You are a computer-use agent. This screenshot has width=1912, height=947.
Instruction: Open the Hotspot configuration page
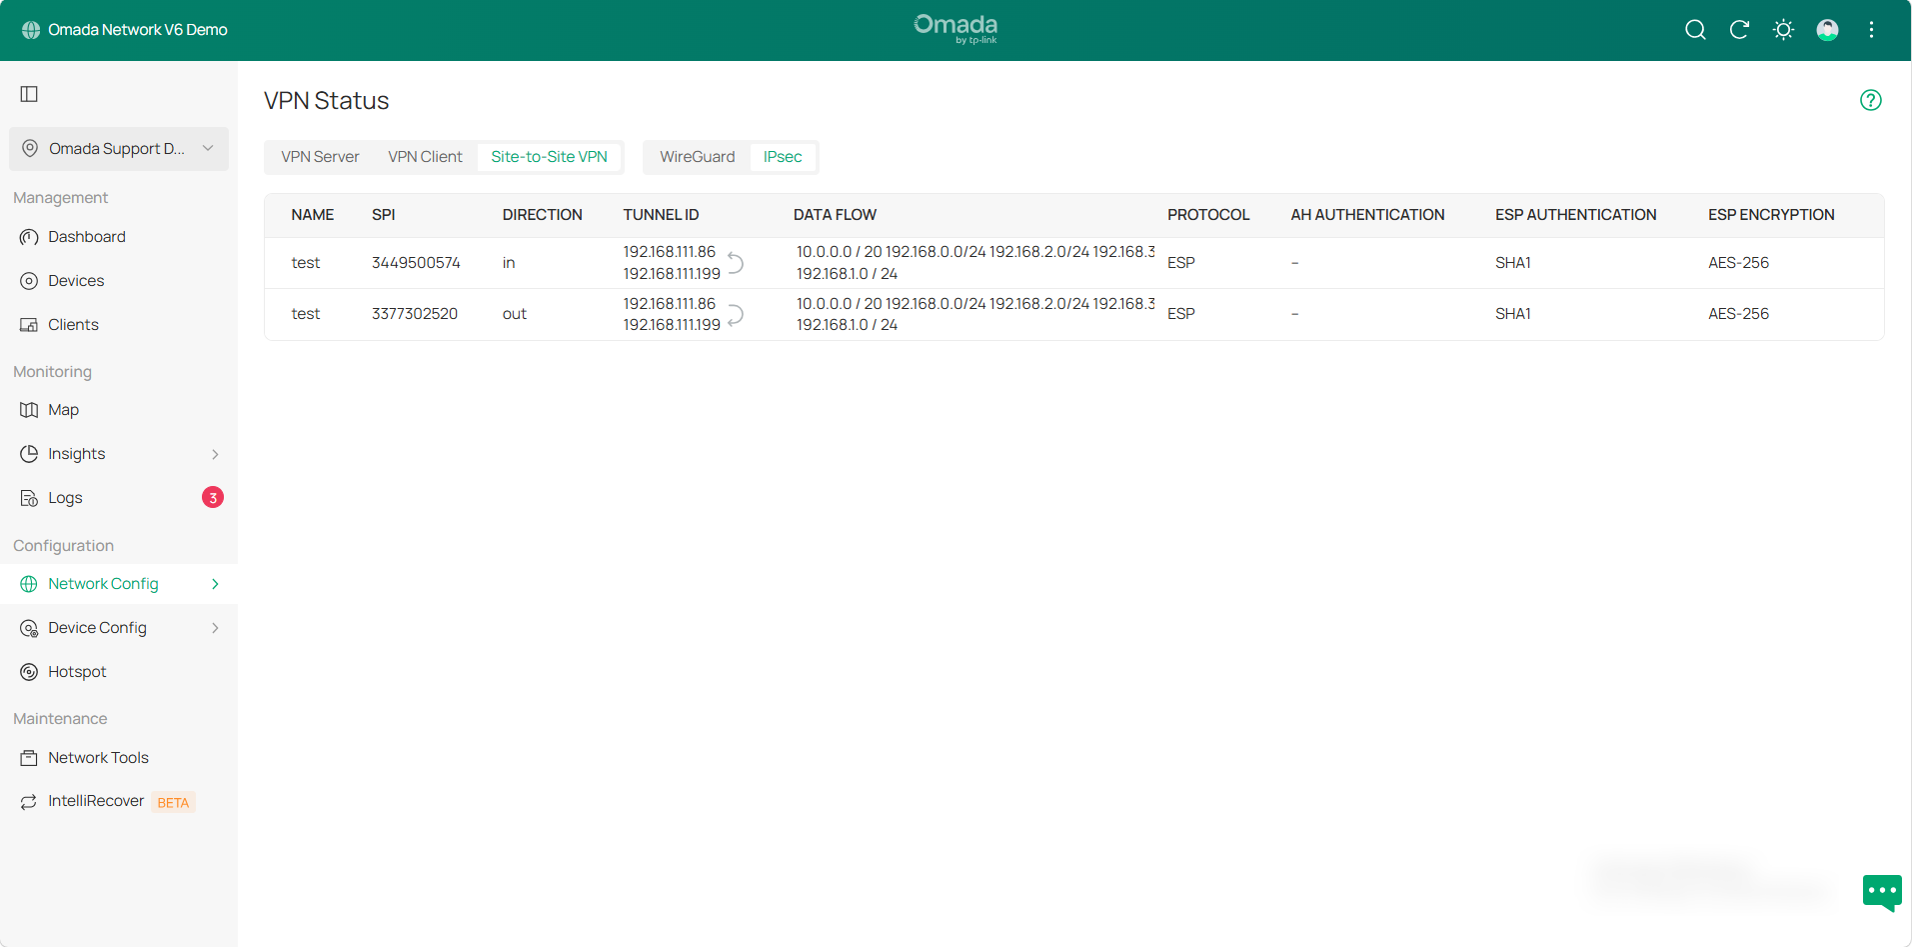coord(78,671)
